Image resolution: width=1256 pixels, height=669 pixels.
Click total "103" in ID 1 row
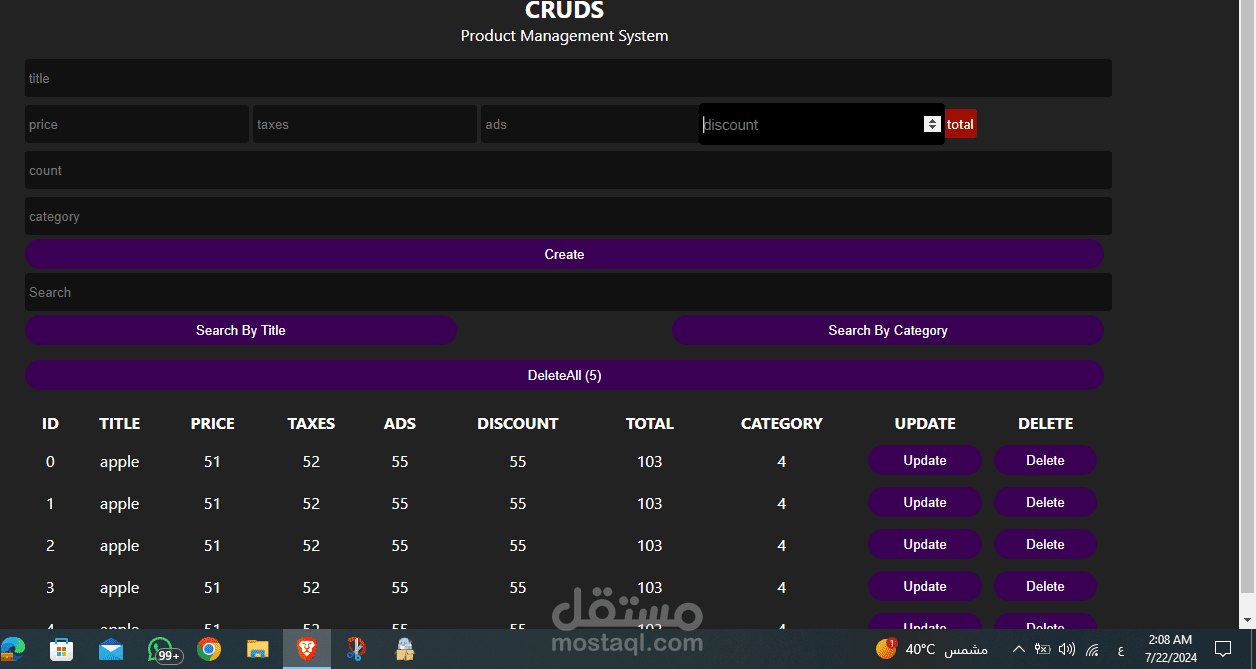650,504
